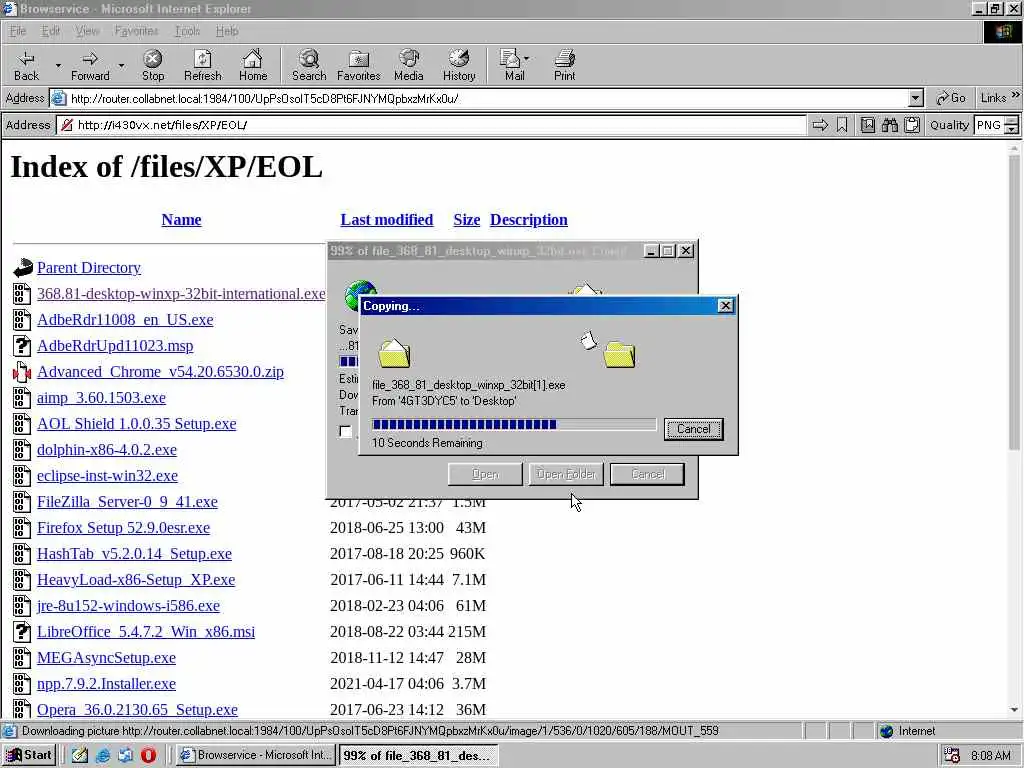Click the Parent Directory back-arrow icon

pyautogui.click(x=22, y=267)
